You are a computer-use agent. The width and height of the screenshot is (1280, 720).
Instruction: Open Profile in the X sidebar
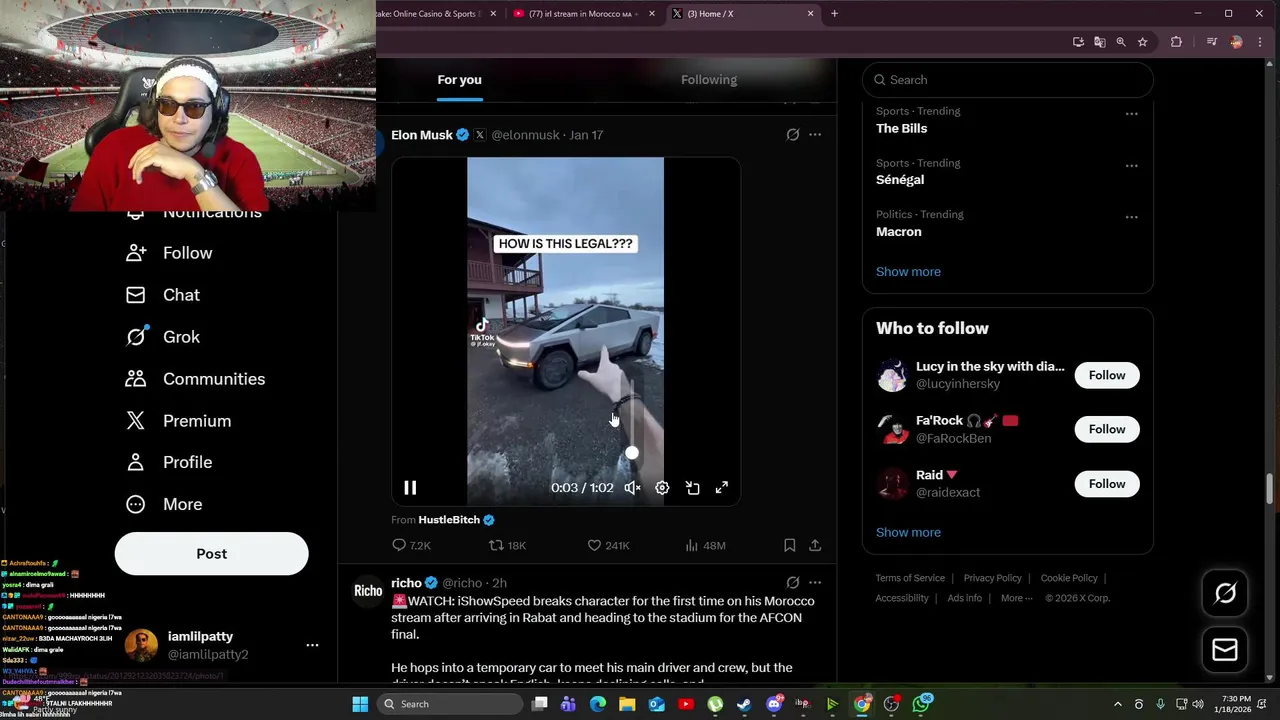pos(169,462)
